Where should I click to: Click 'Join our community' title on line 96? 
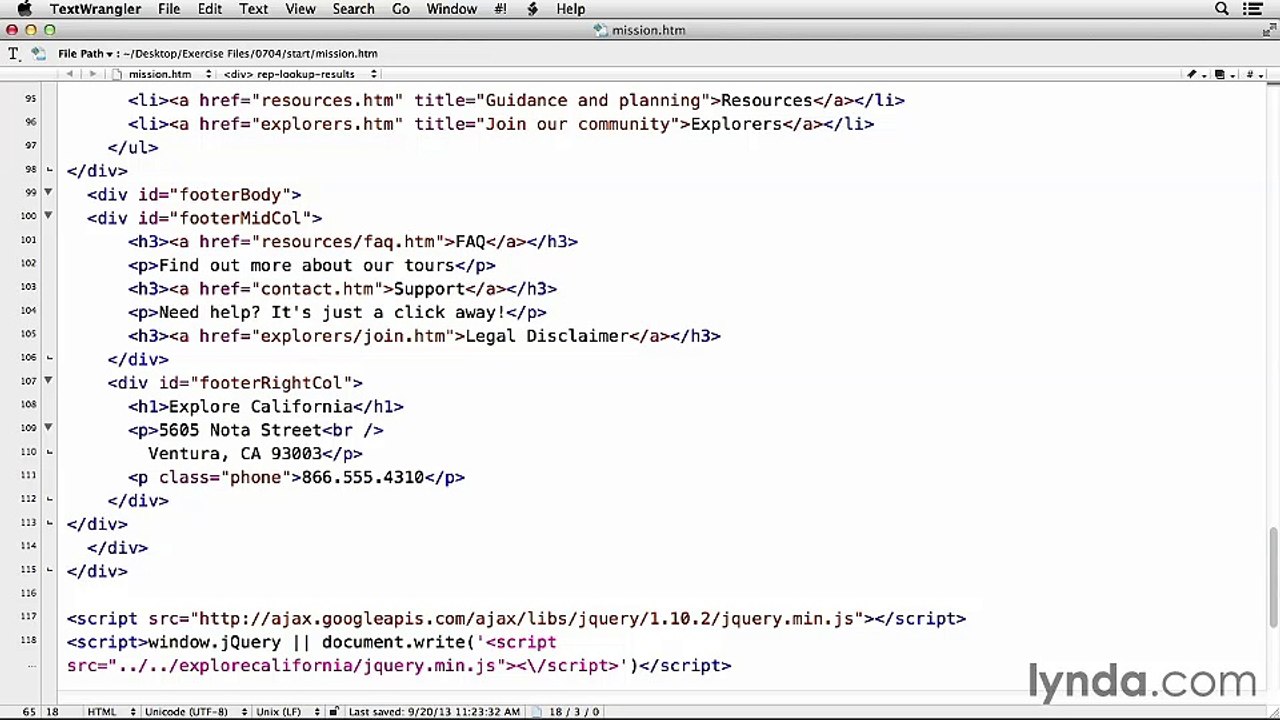[x=577, y=124]
